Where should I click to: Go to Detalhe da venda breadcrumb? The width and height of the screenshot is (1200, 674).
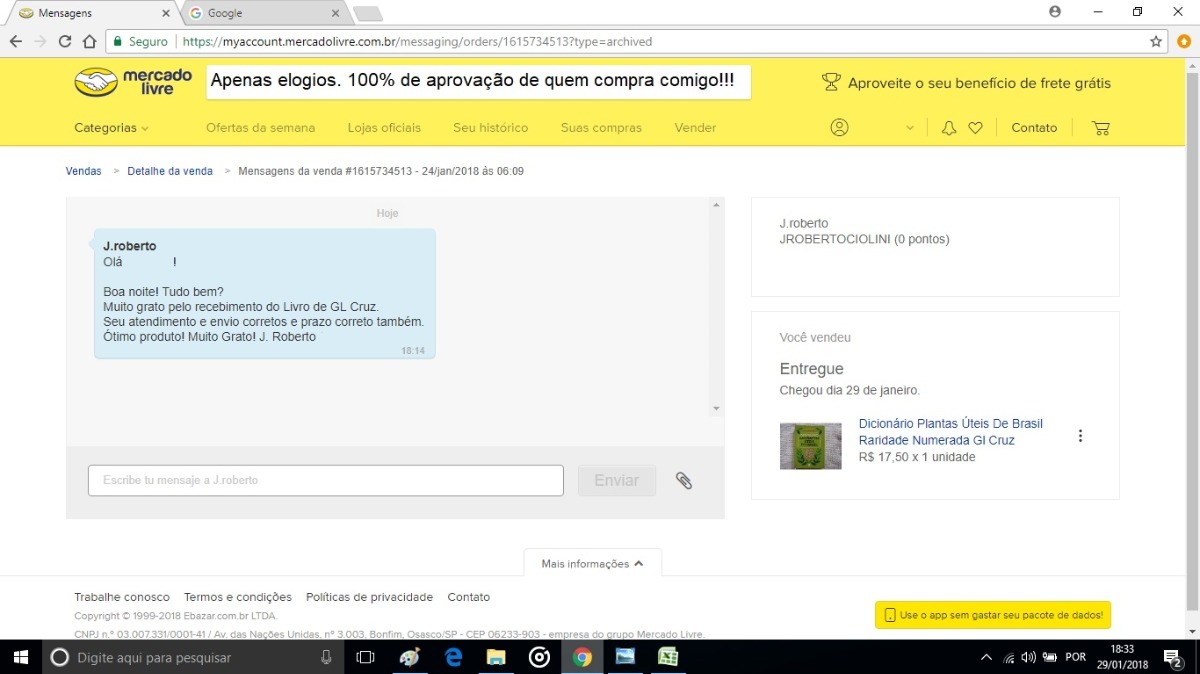[170, 171]
